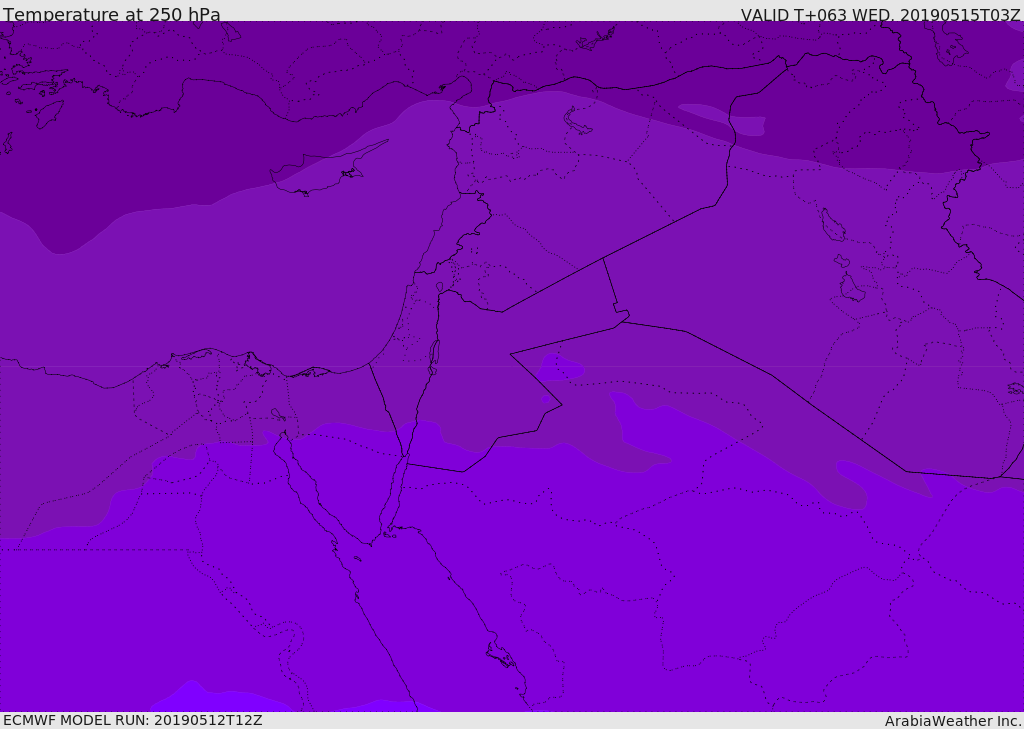This screenshot has height=729, width=1024.
Task: Click the Dead Sea on the map
Action: [434, 355]
